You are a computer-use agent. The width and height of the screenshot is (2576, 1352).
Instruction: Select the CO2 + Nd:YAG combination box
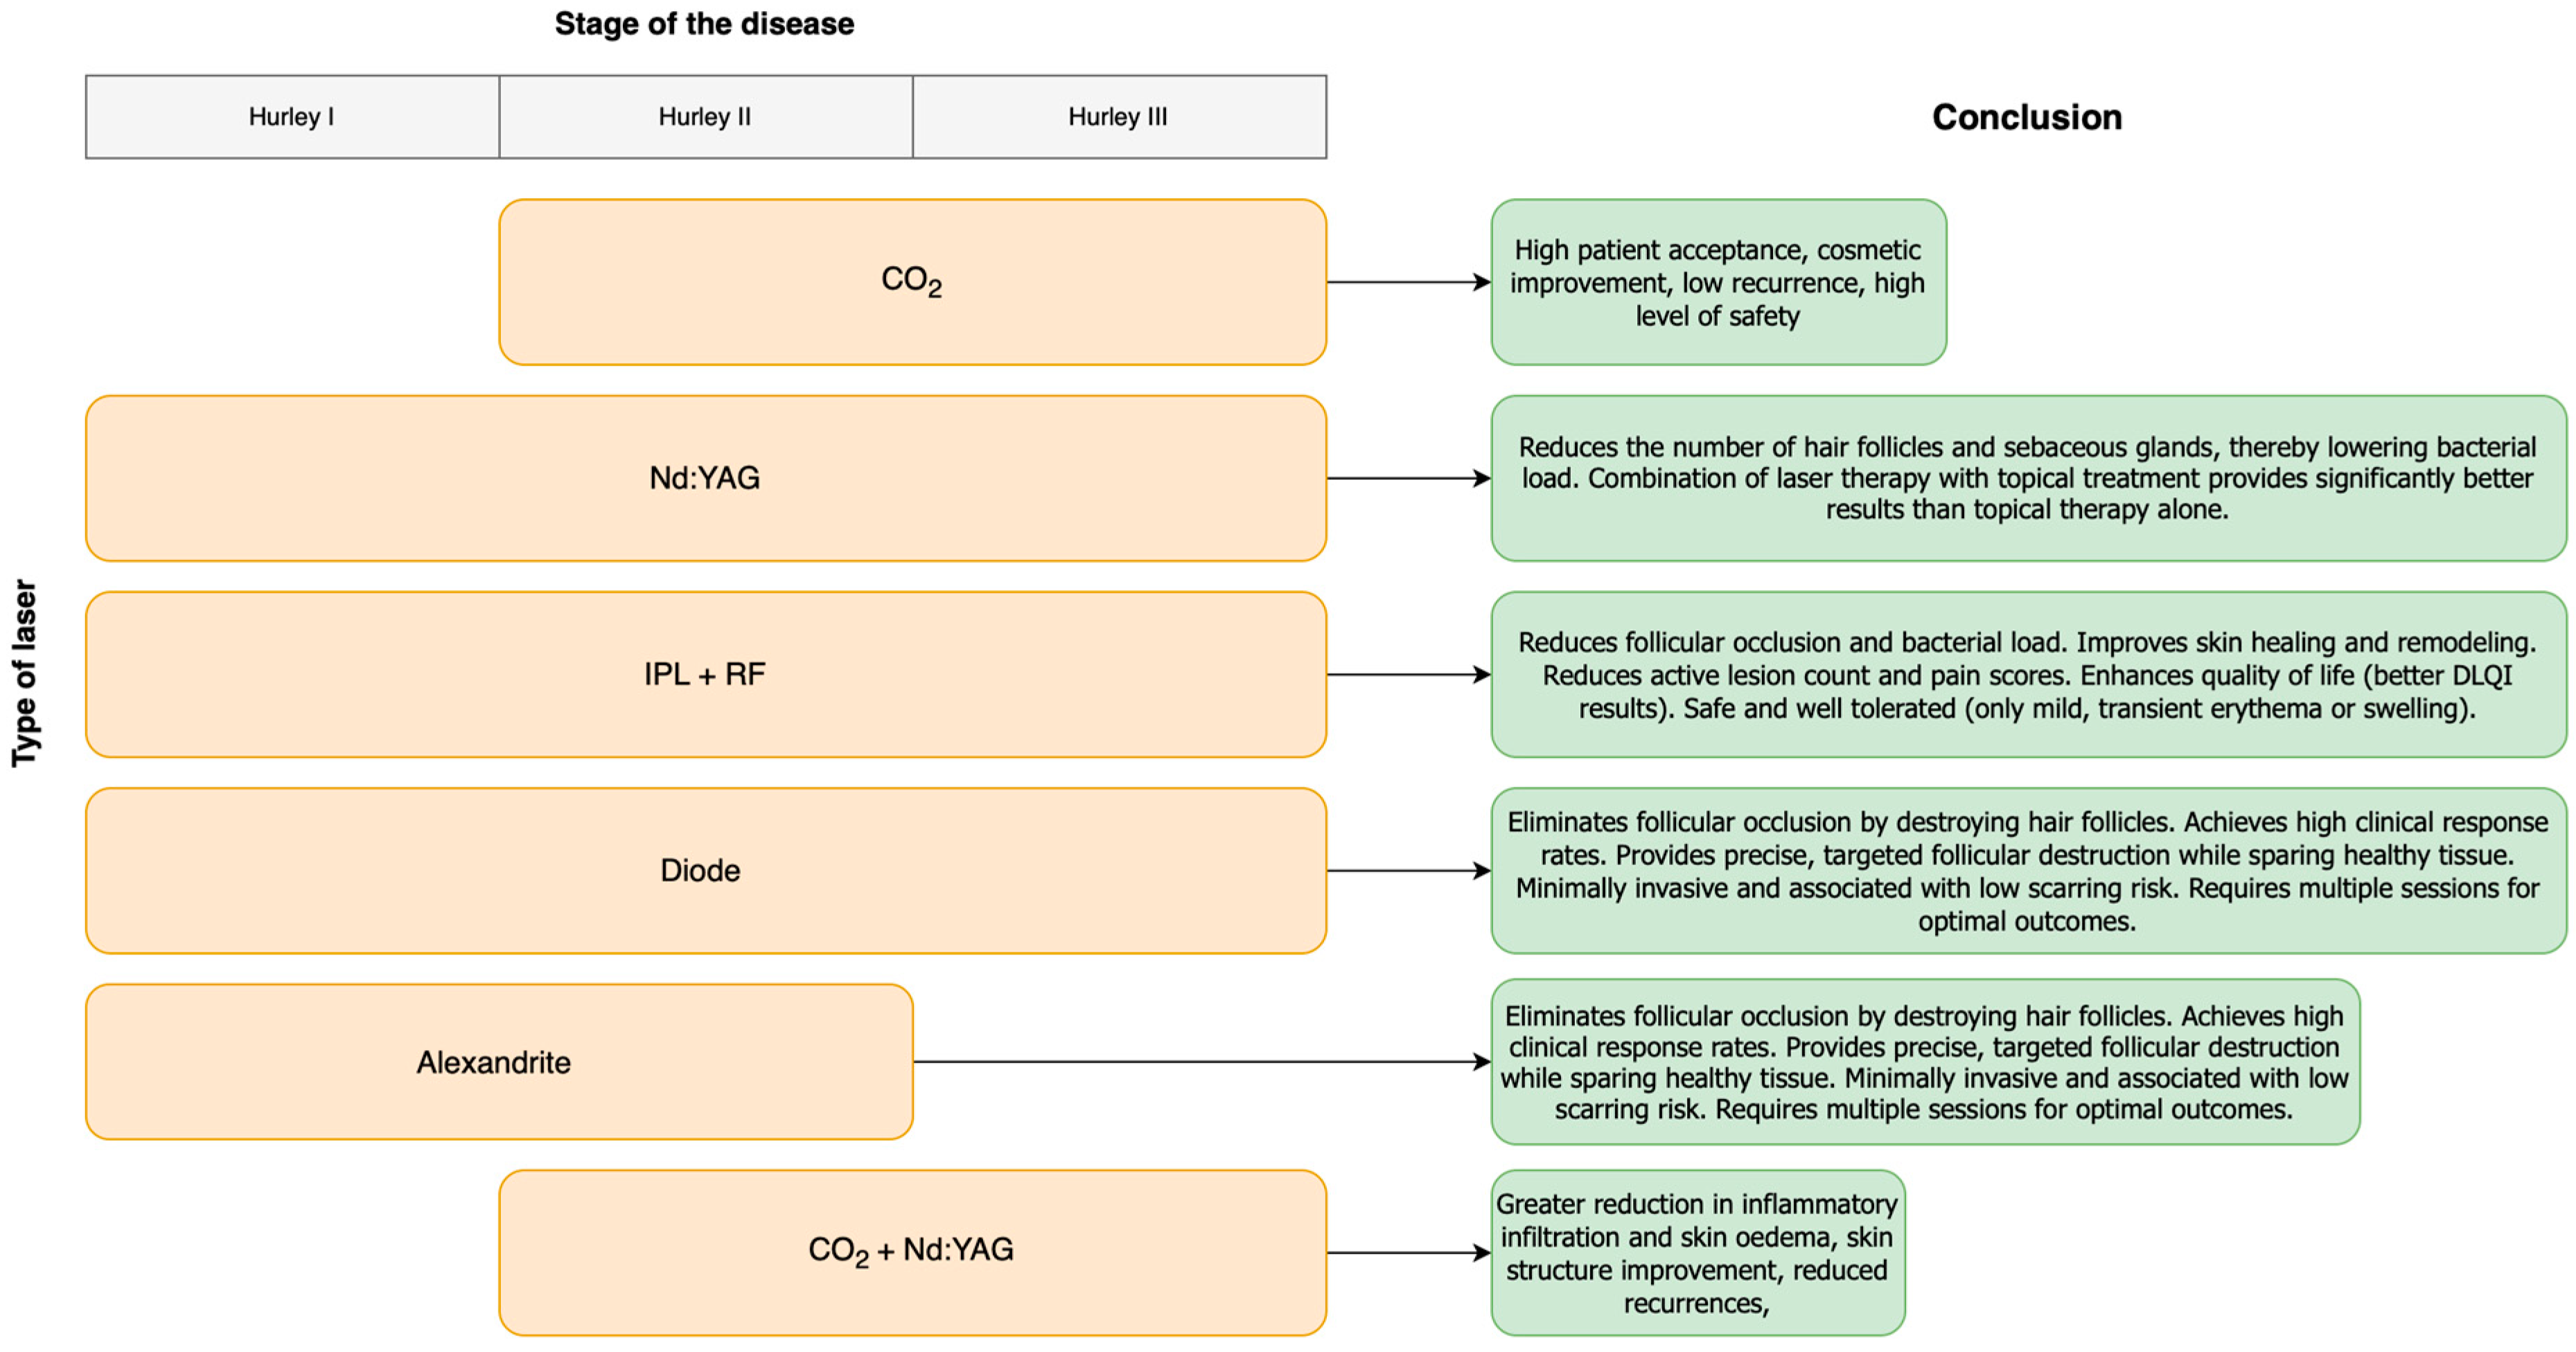click(x=912, y=1252)
